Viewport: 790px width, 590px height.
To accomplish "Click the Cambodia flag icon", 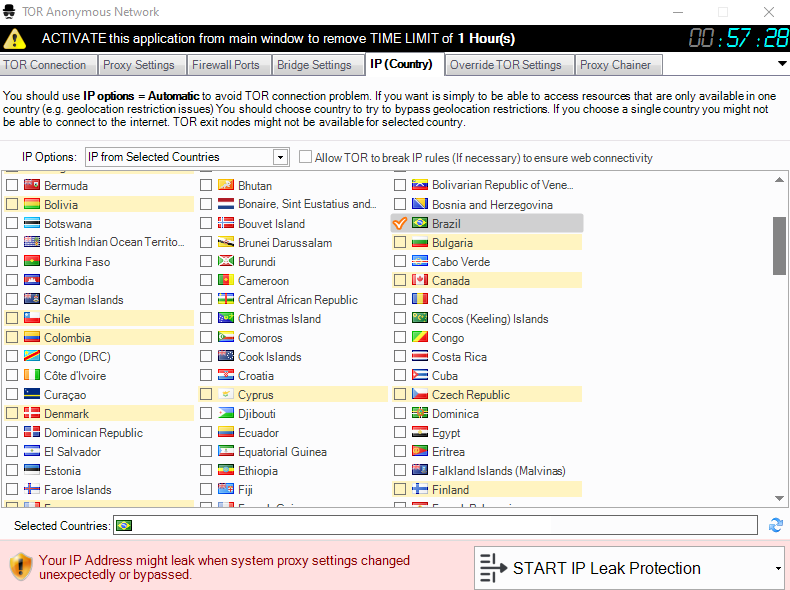I will tap(32, 281).
